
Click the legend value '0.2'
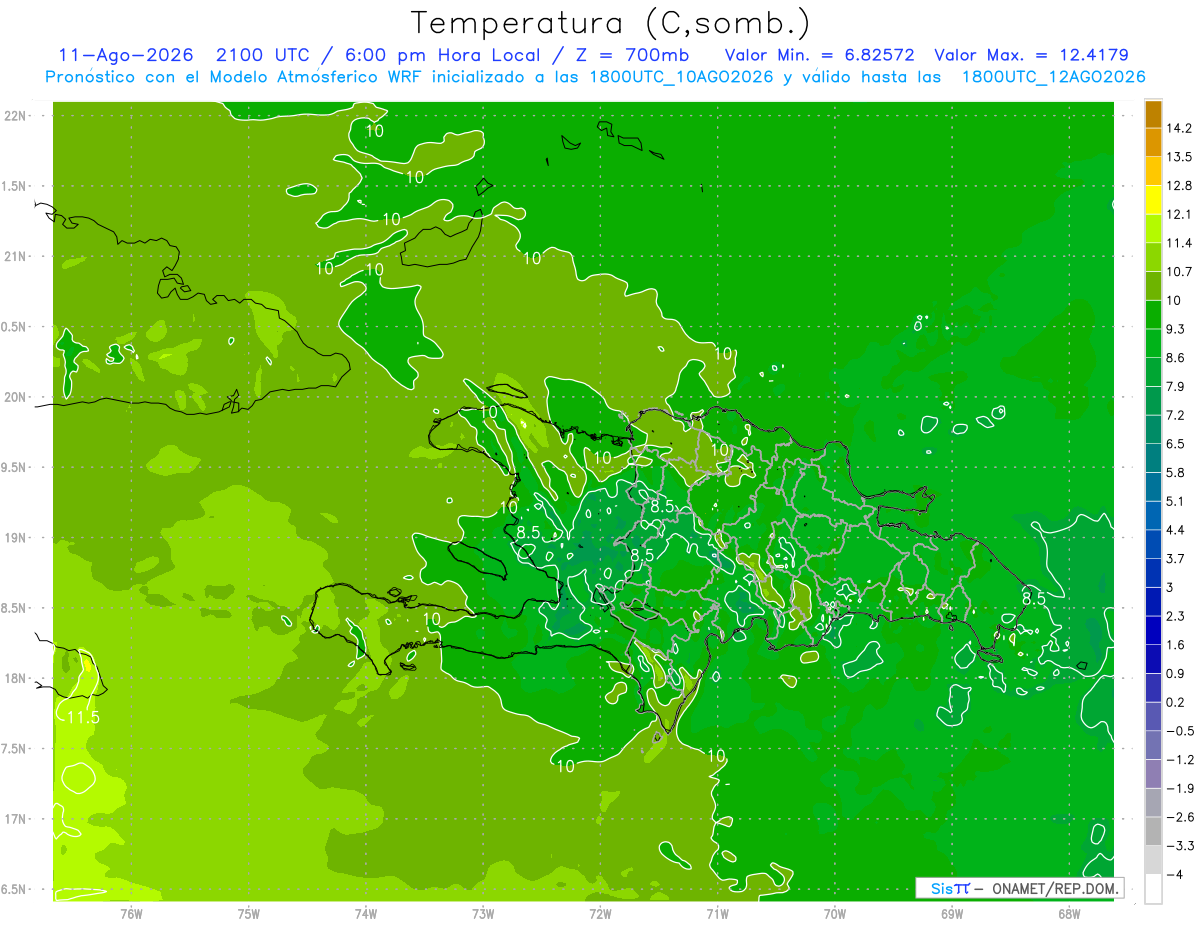[1177, 702]
